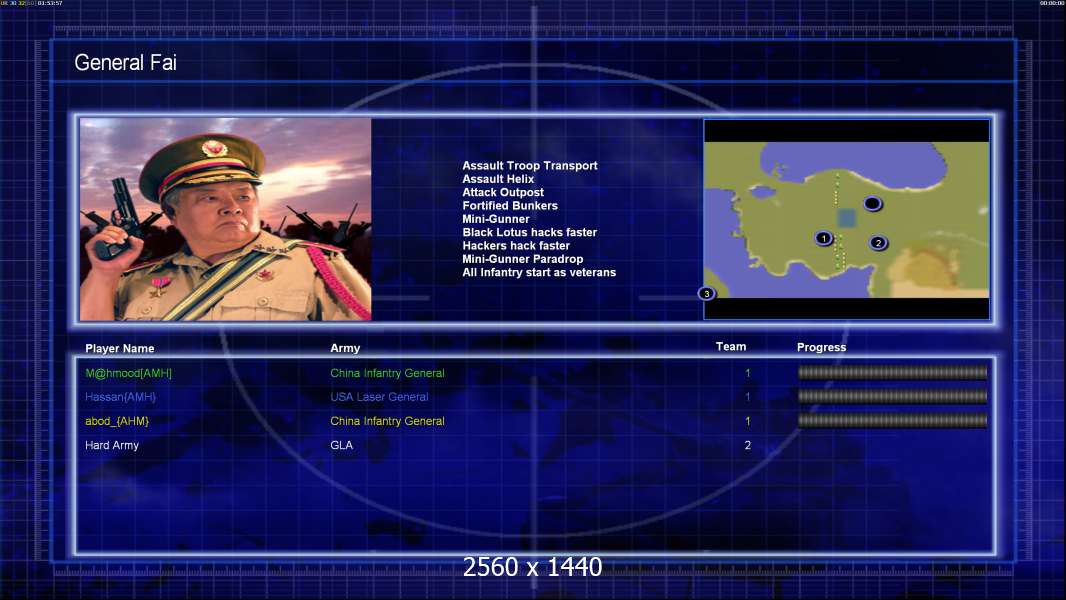Image resolution: width=1066 pixels, height=600 pixels.
Task: Click All Infantry start as veterans text
Action: click(x=539, y=272)
